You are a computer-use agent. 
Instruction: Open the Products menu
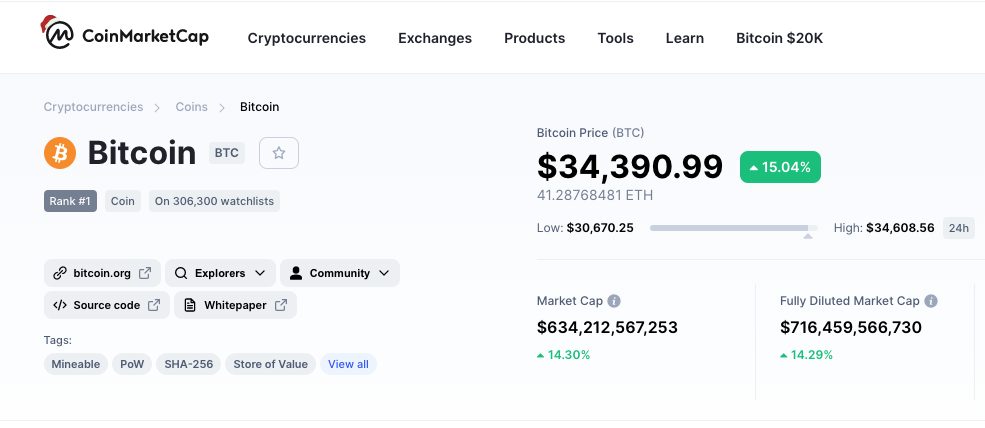[x=535, y=38]
